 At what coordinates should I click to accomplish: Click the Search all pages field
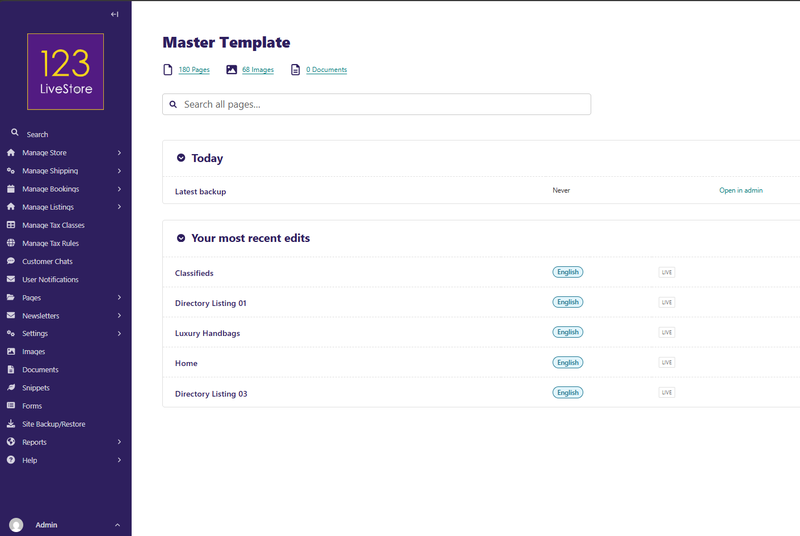377,105
